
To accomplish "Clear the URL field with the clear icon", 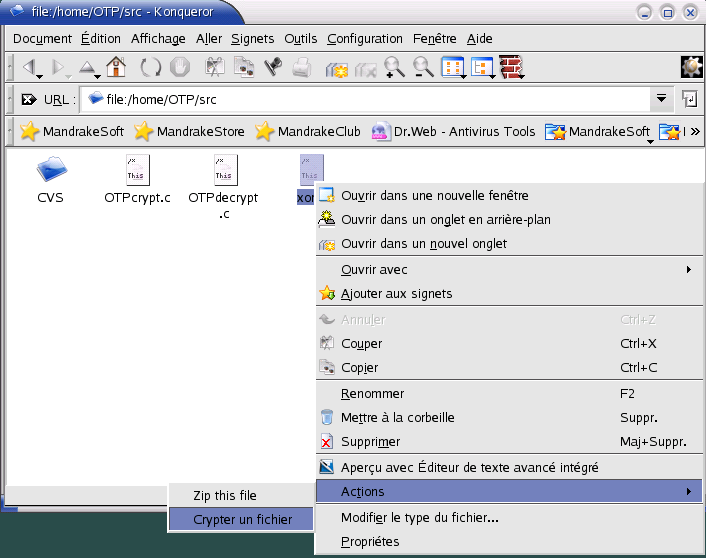I will [28, 99].
